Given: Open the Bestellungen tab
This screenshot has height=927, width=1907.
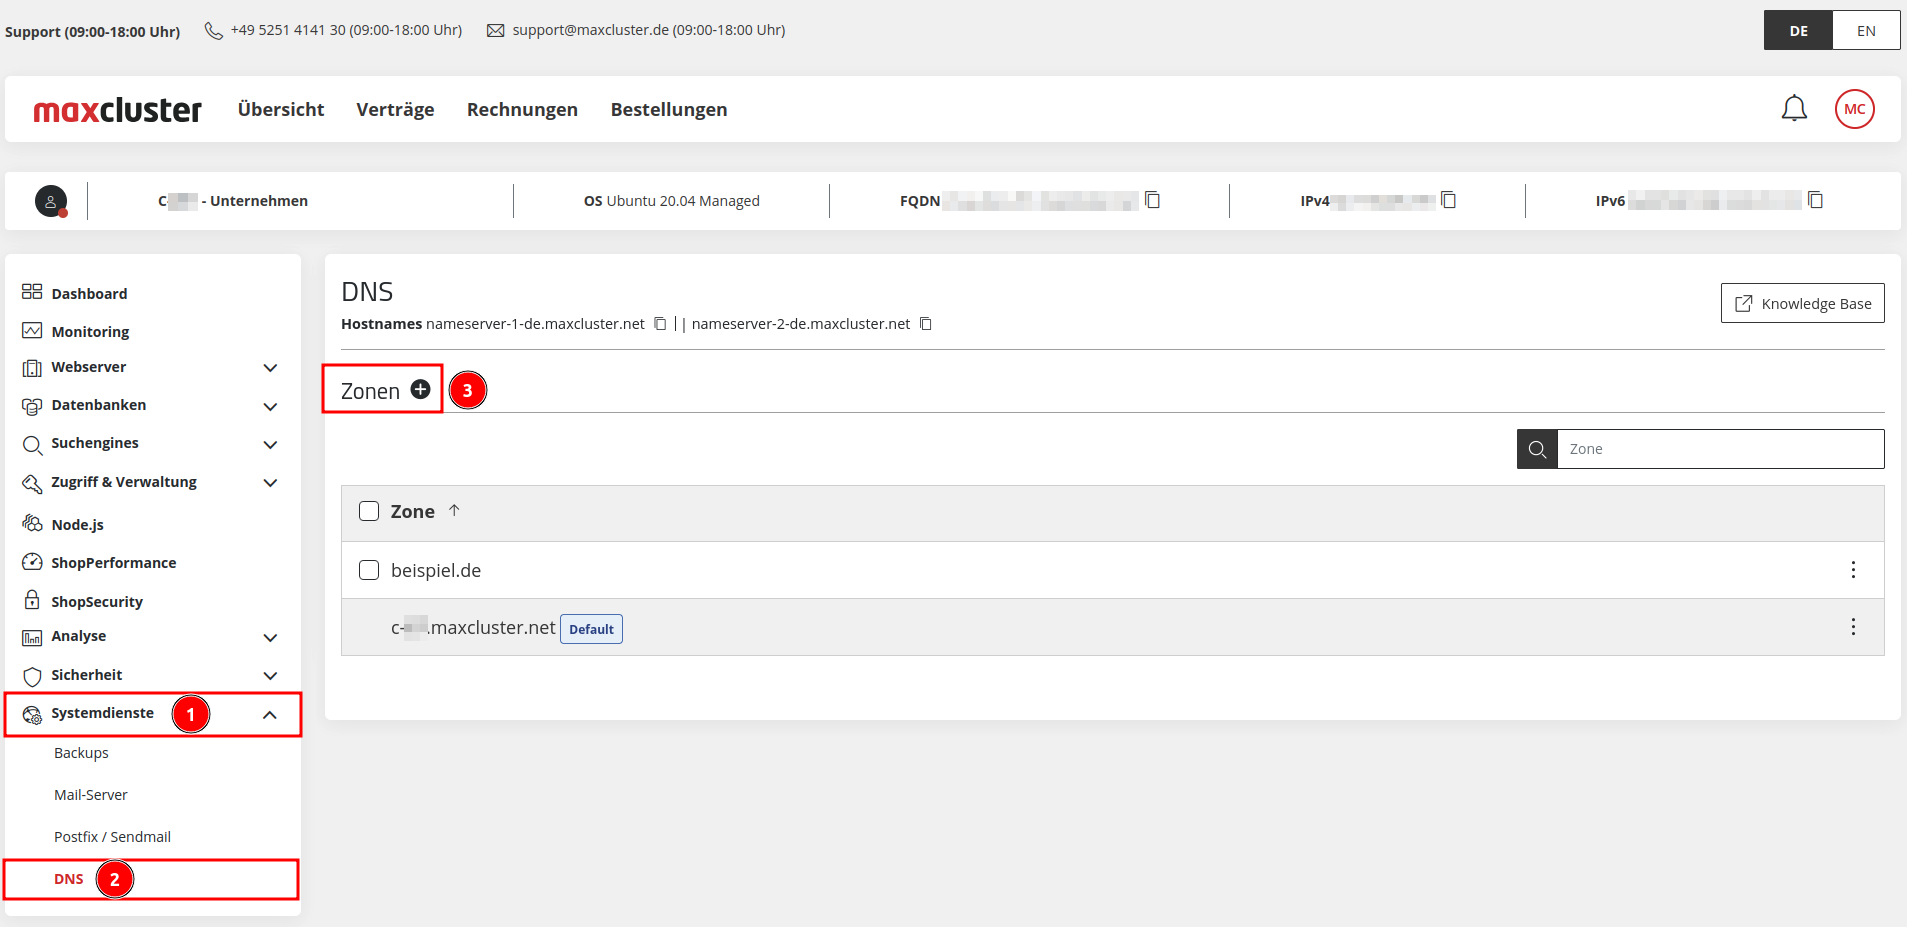Looking at the screenshot, I should coord(669,109).
